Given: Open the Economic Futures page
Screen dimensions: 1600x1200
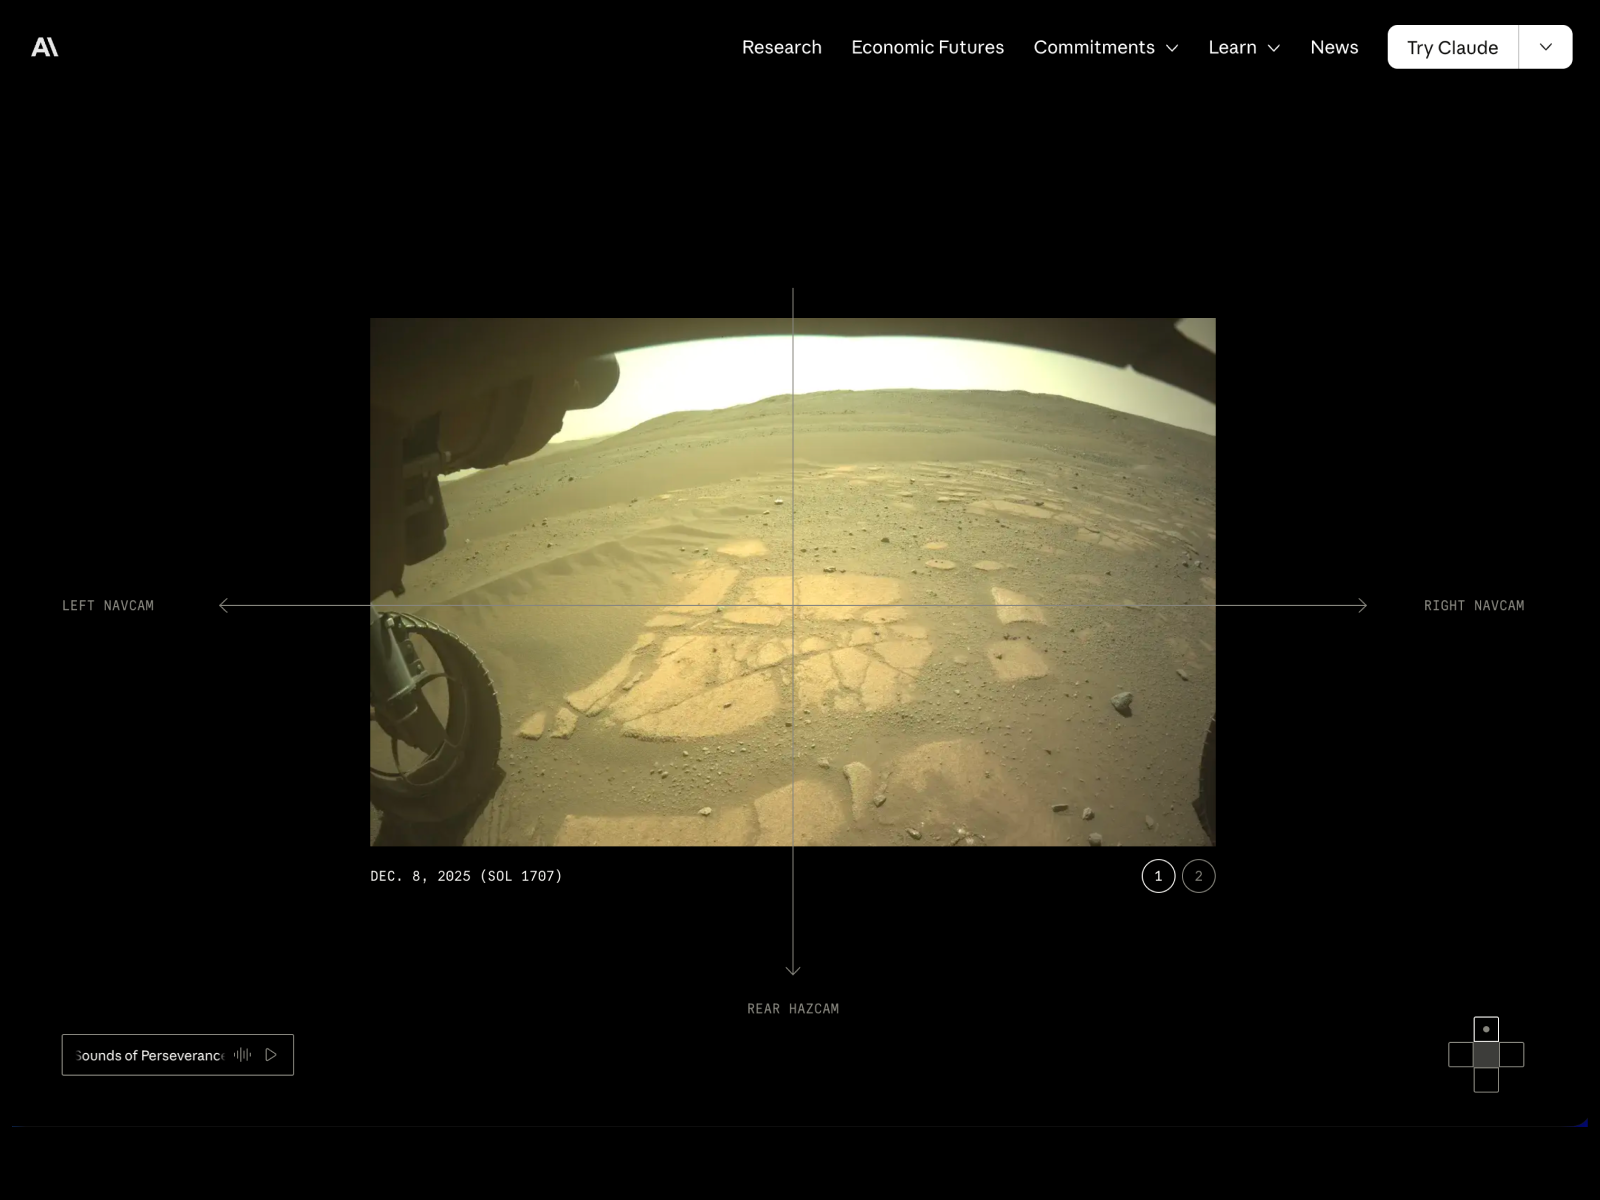Looking at the screenshot, I should [x=927, y=47].
